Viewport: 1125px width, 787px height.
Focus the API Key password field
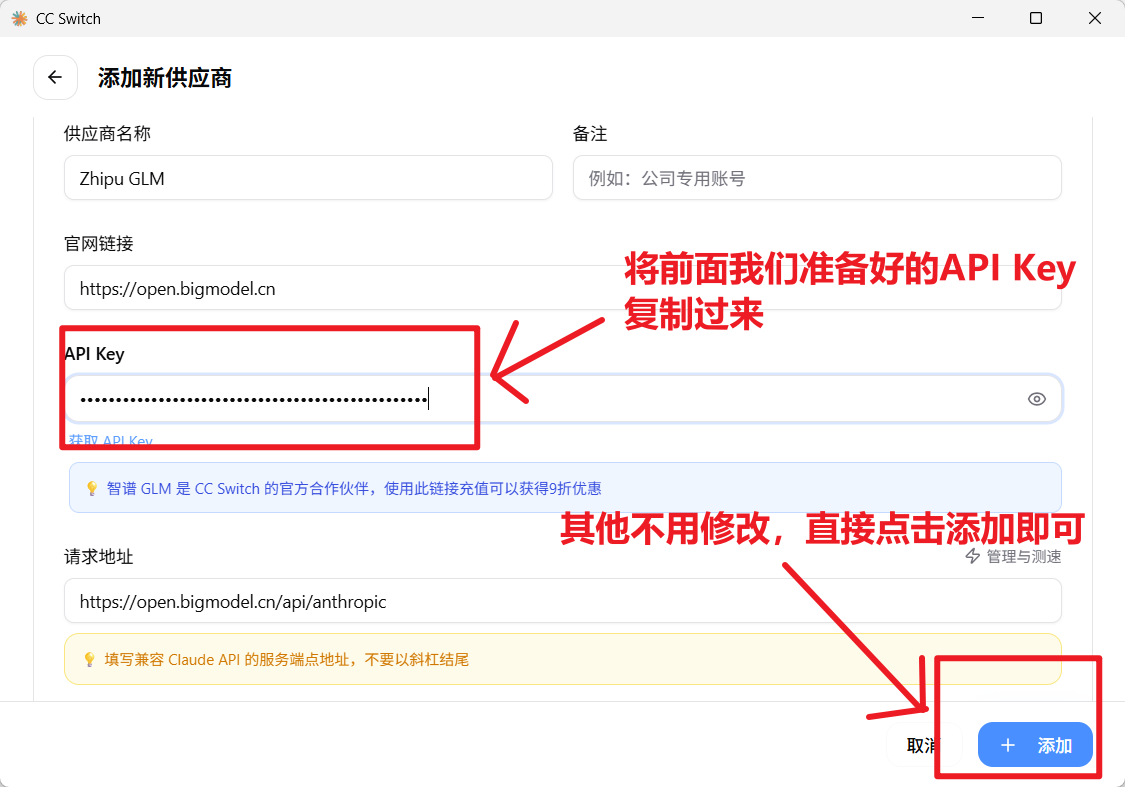pos(562,399)
